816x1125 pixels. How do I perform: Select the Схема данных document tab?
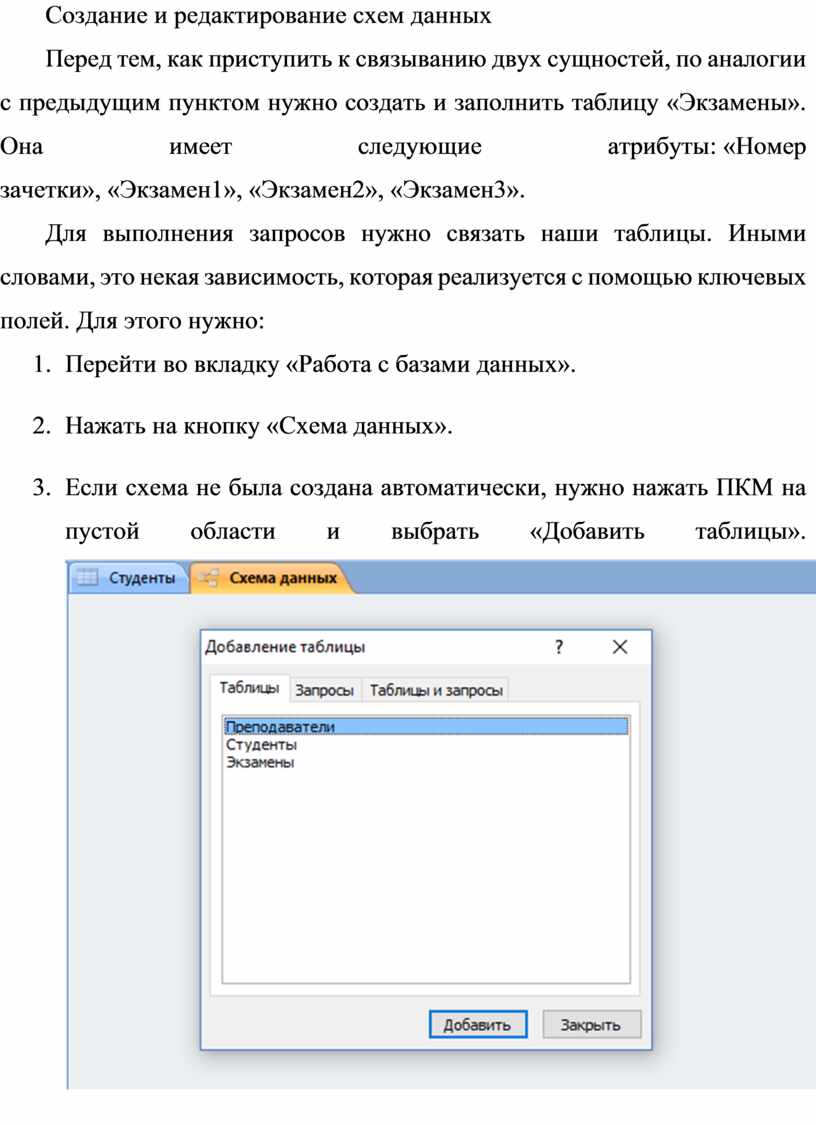pos(272,578)
